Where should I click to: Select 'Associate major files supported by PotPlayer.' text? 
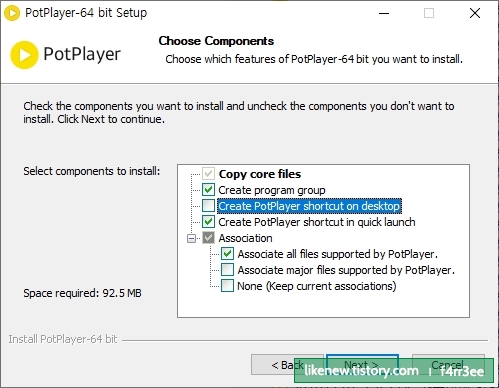coord(346,270)
